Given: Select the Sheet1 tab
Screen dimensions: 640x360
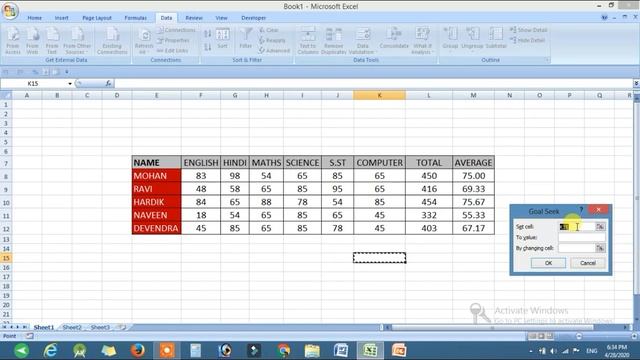Looking at the screenshot, I should [x=44, y=327].
